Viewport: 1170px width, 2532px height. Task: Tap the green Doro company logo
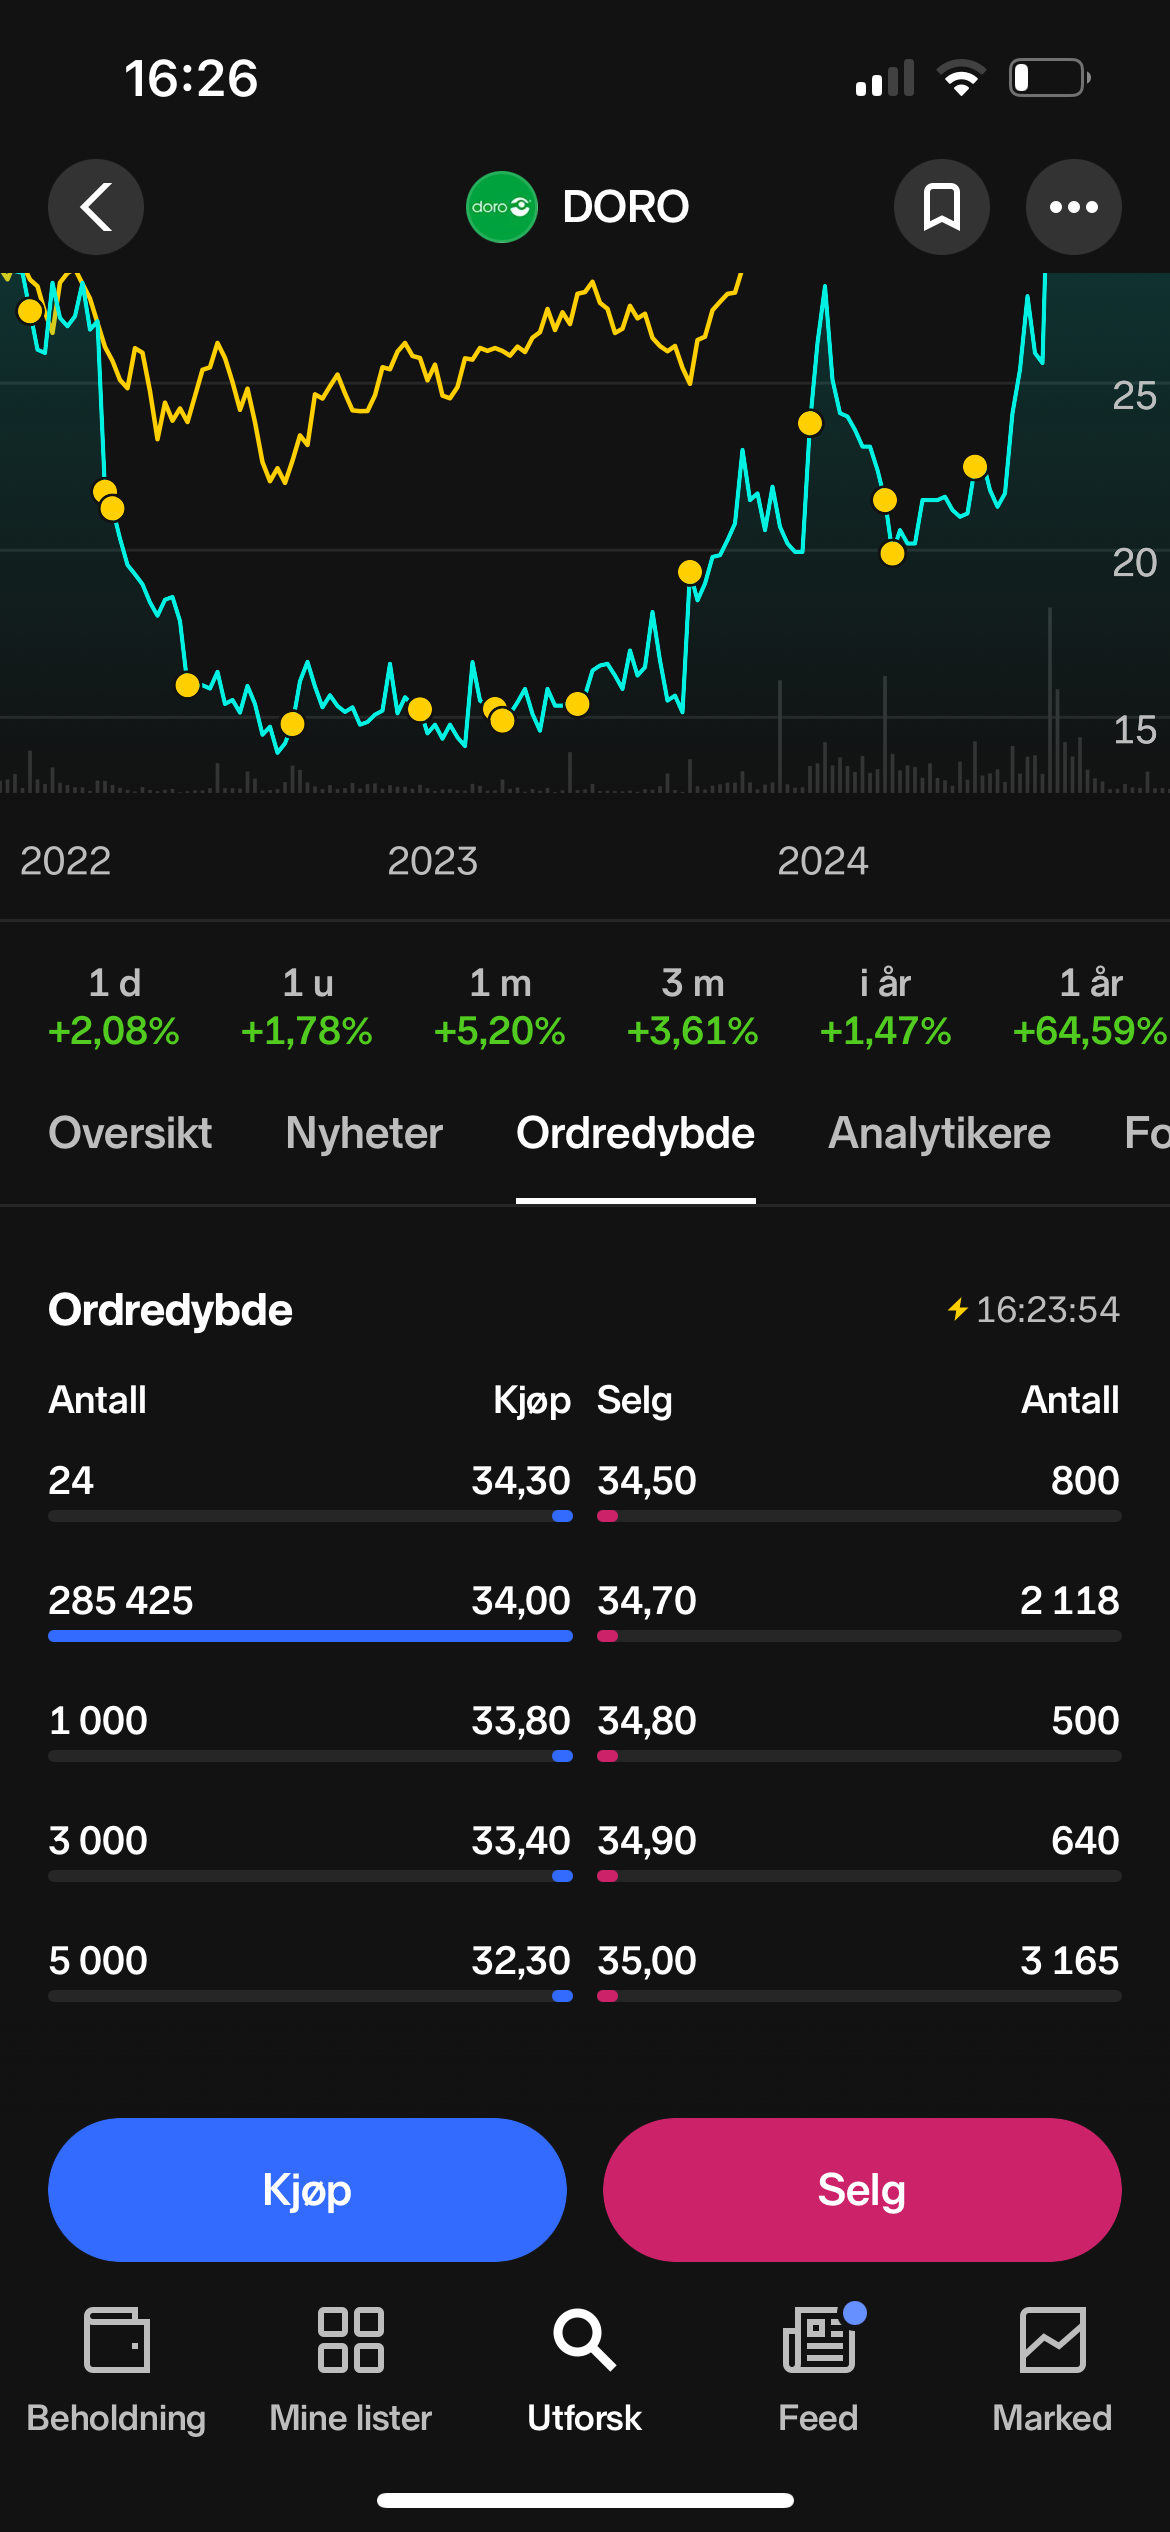point(502,207)
